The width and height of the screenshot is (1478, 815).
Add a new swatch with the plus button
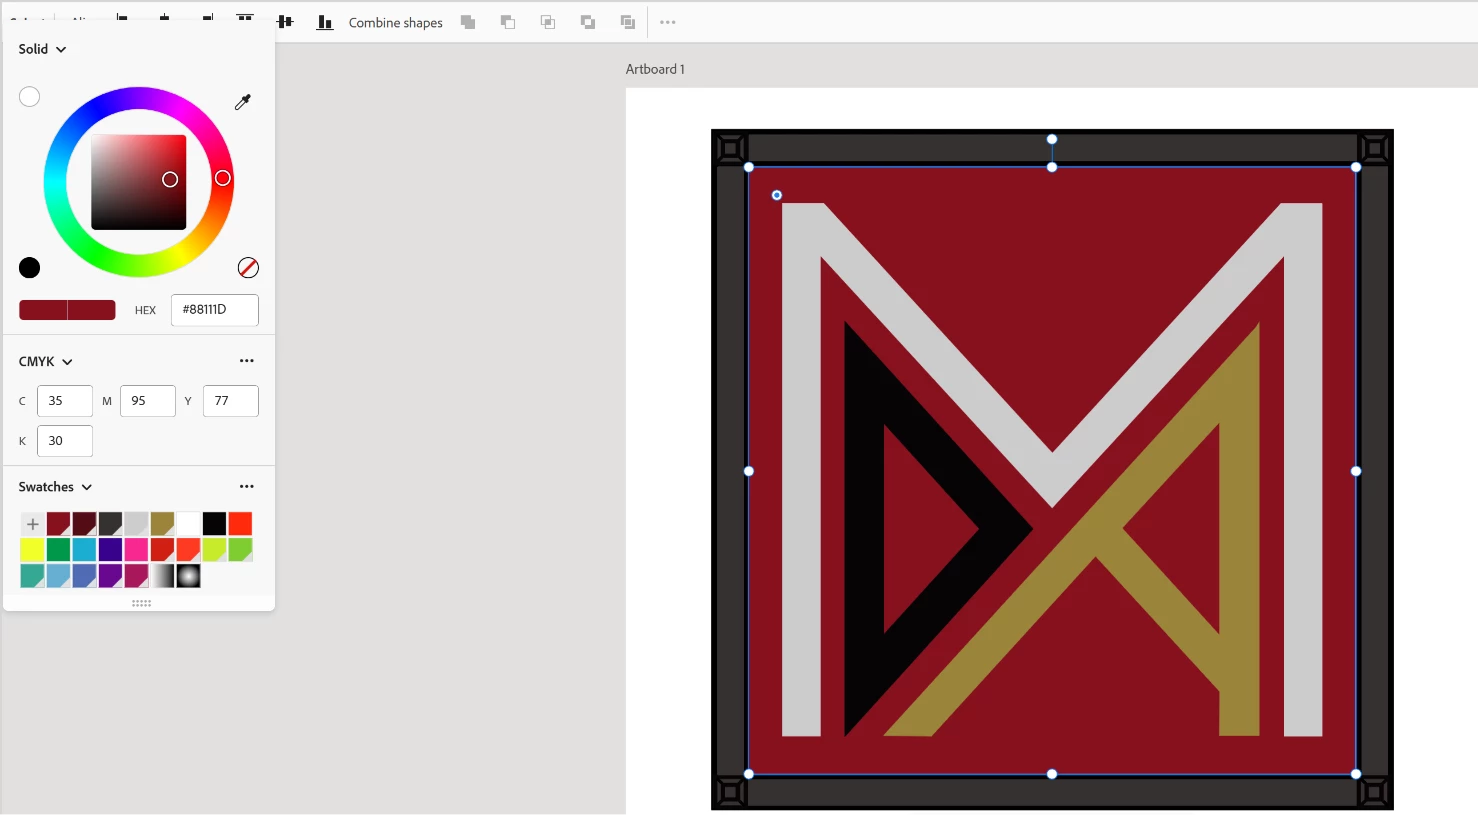(33, 524)
